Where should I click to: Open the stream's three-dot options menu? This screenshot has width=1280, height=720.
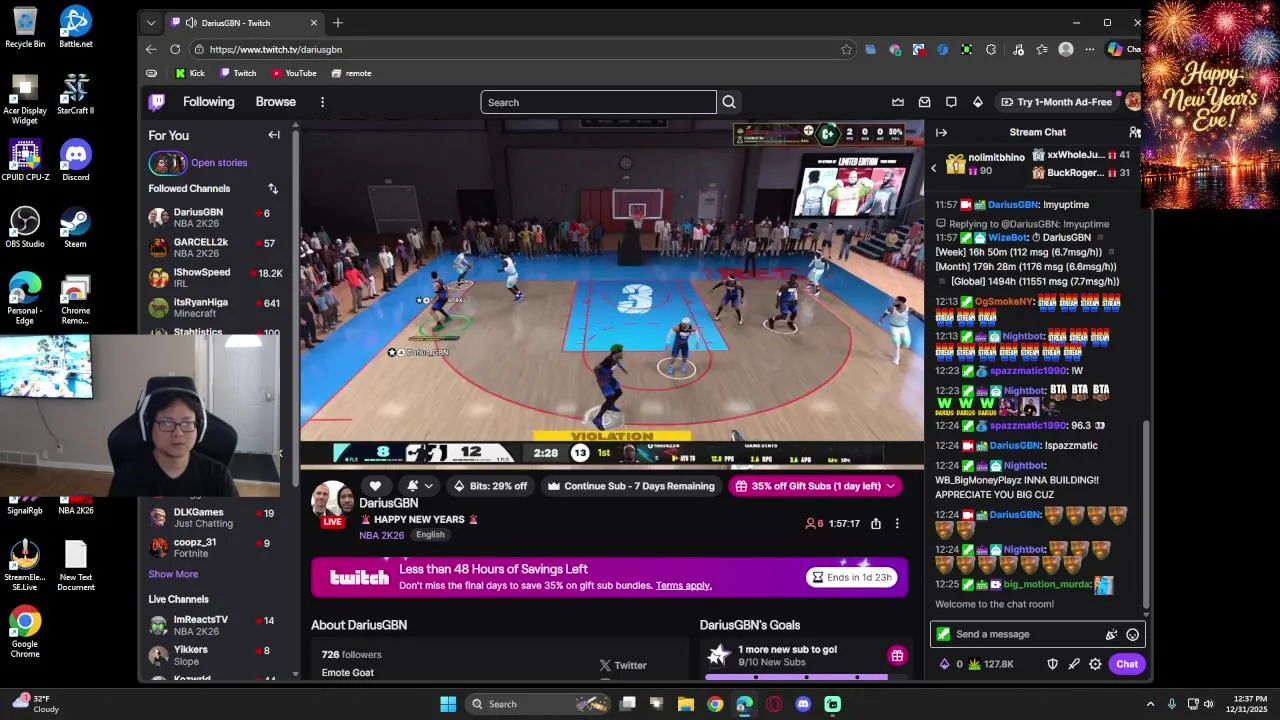(897, 523)
